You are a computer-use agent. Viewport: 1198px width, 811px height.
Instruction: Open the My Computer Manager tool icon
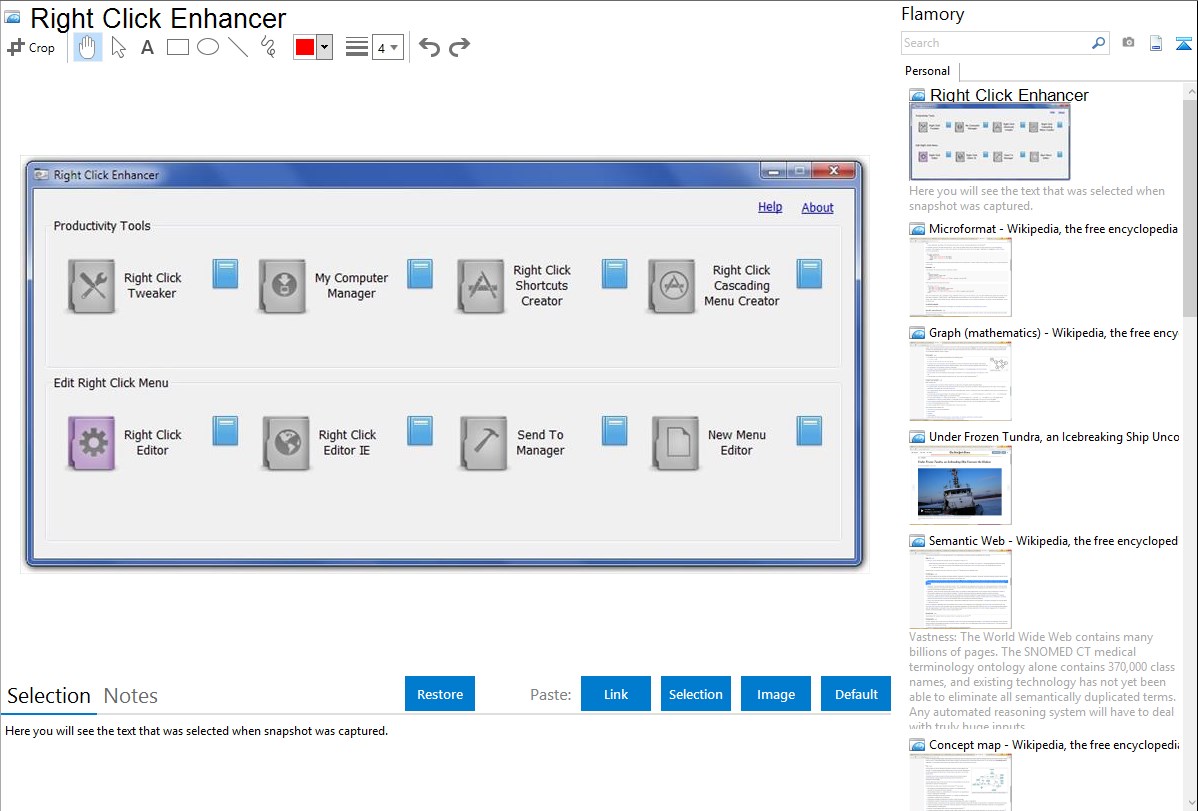point(283,286)
